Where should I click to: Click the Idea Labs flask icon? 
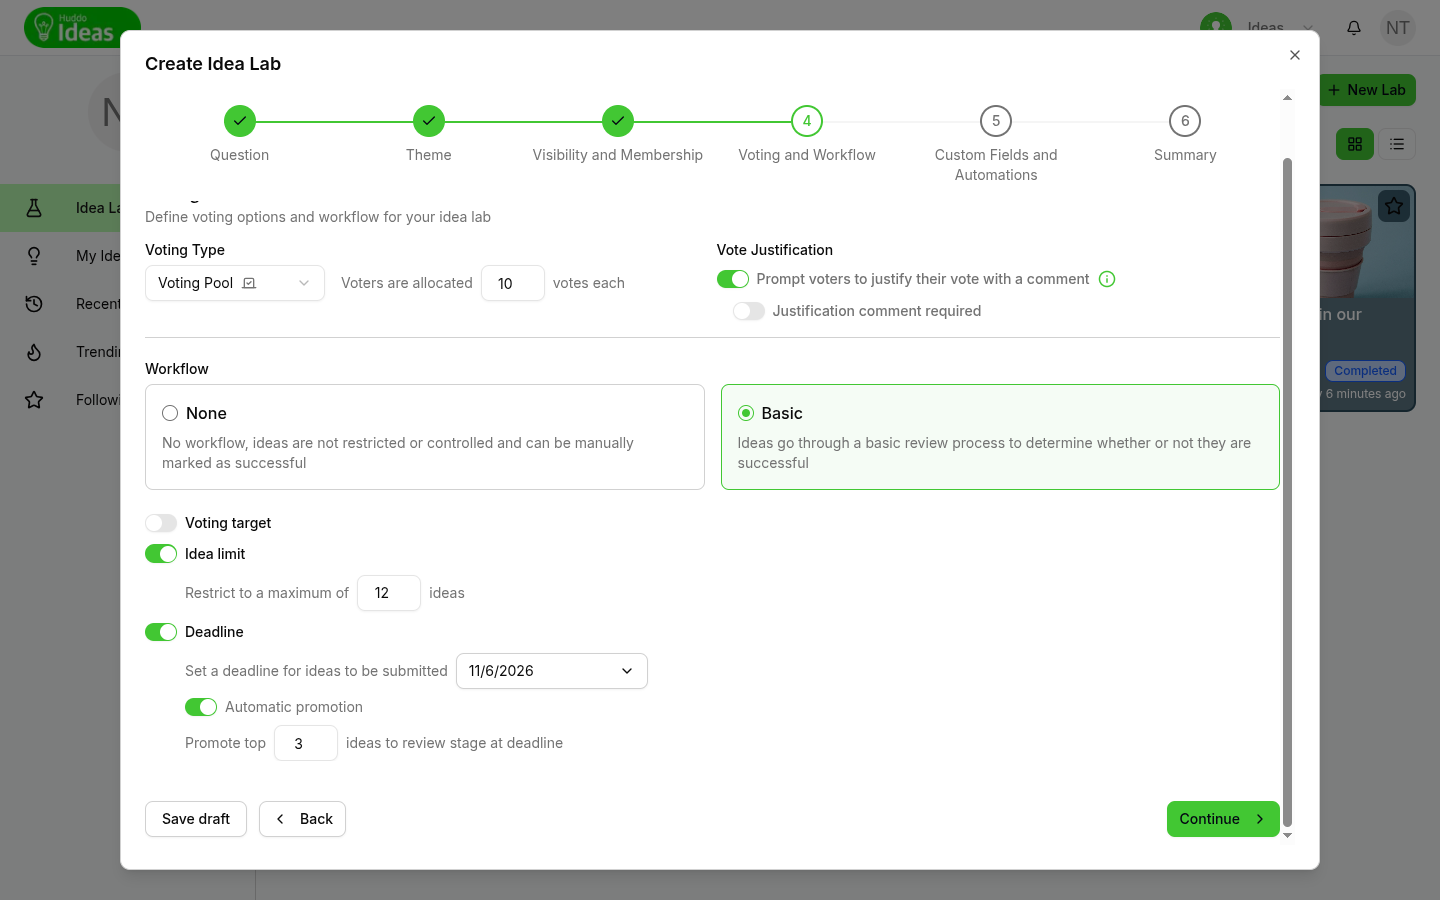(x=34, y=208)
